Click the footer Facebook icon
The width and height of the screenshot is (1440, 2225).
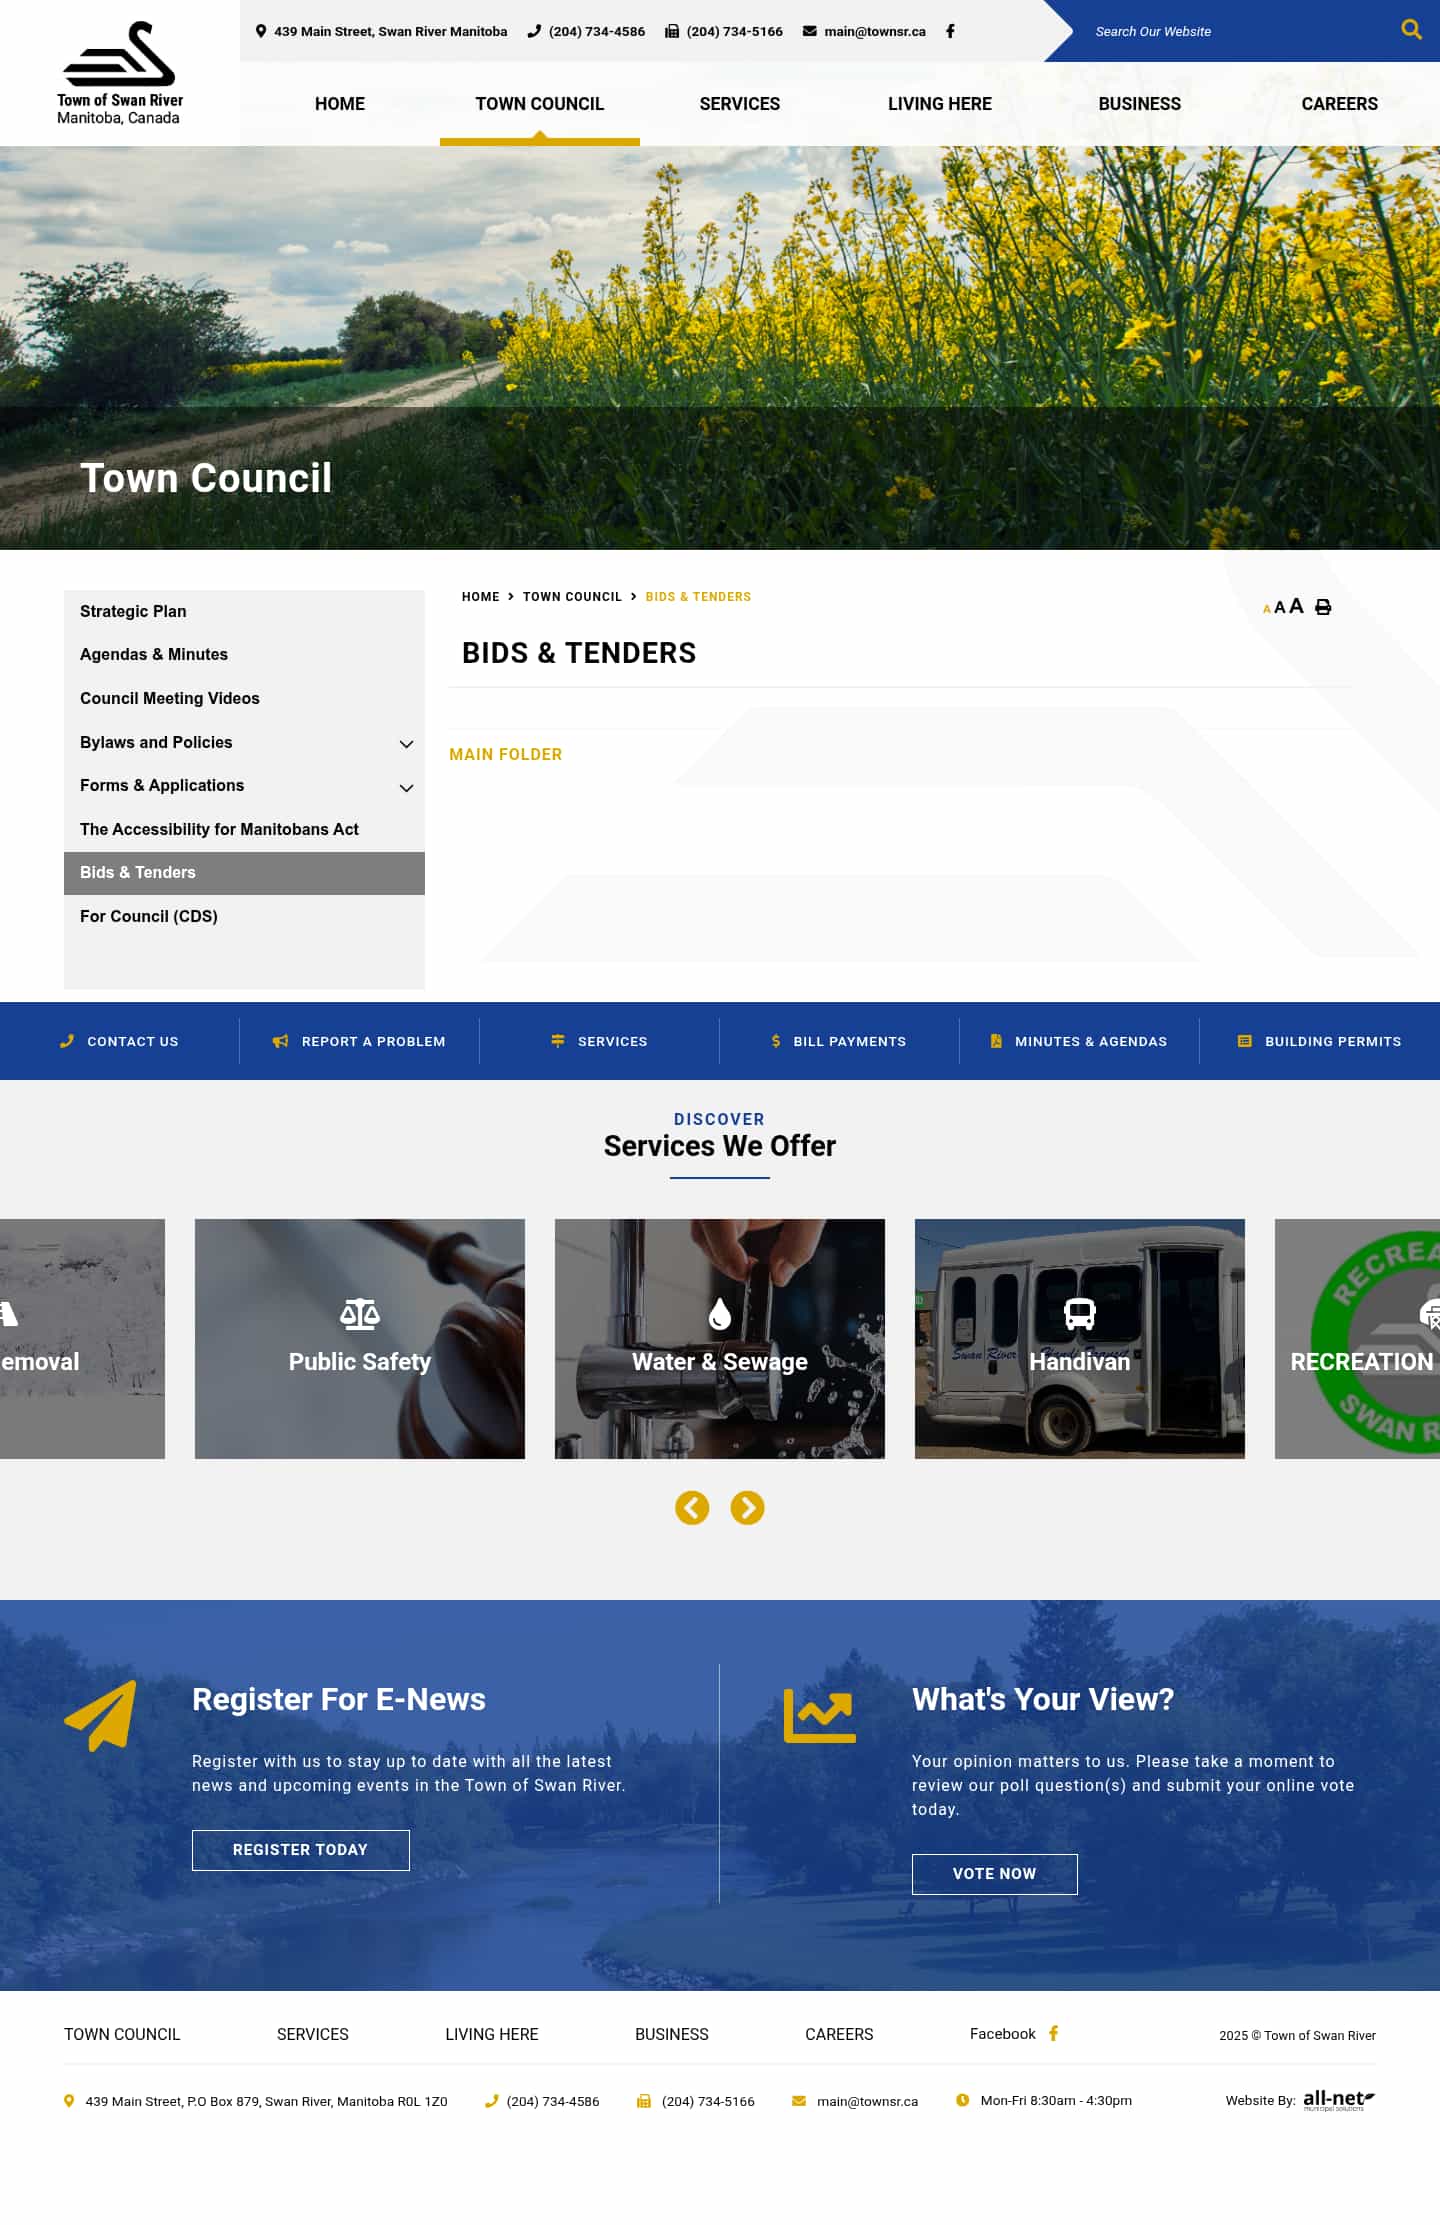(x=1053, y=2033)
